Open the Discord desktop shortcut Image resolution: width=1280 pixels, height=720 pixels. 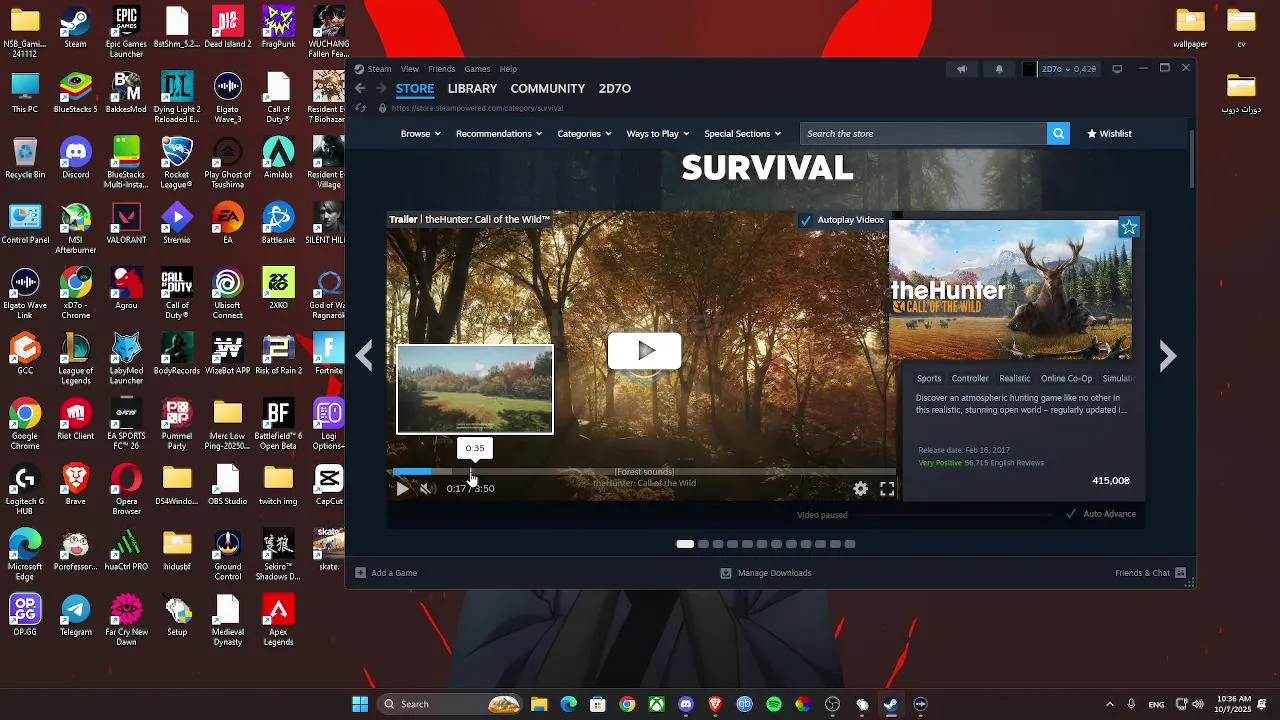click(76, 159)
